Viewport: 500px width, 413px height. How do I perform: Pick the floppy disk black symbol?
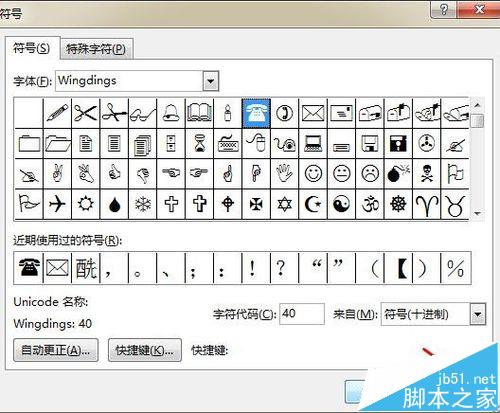(x=398, y=144)
